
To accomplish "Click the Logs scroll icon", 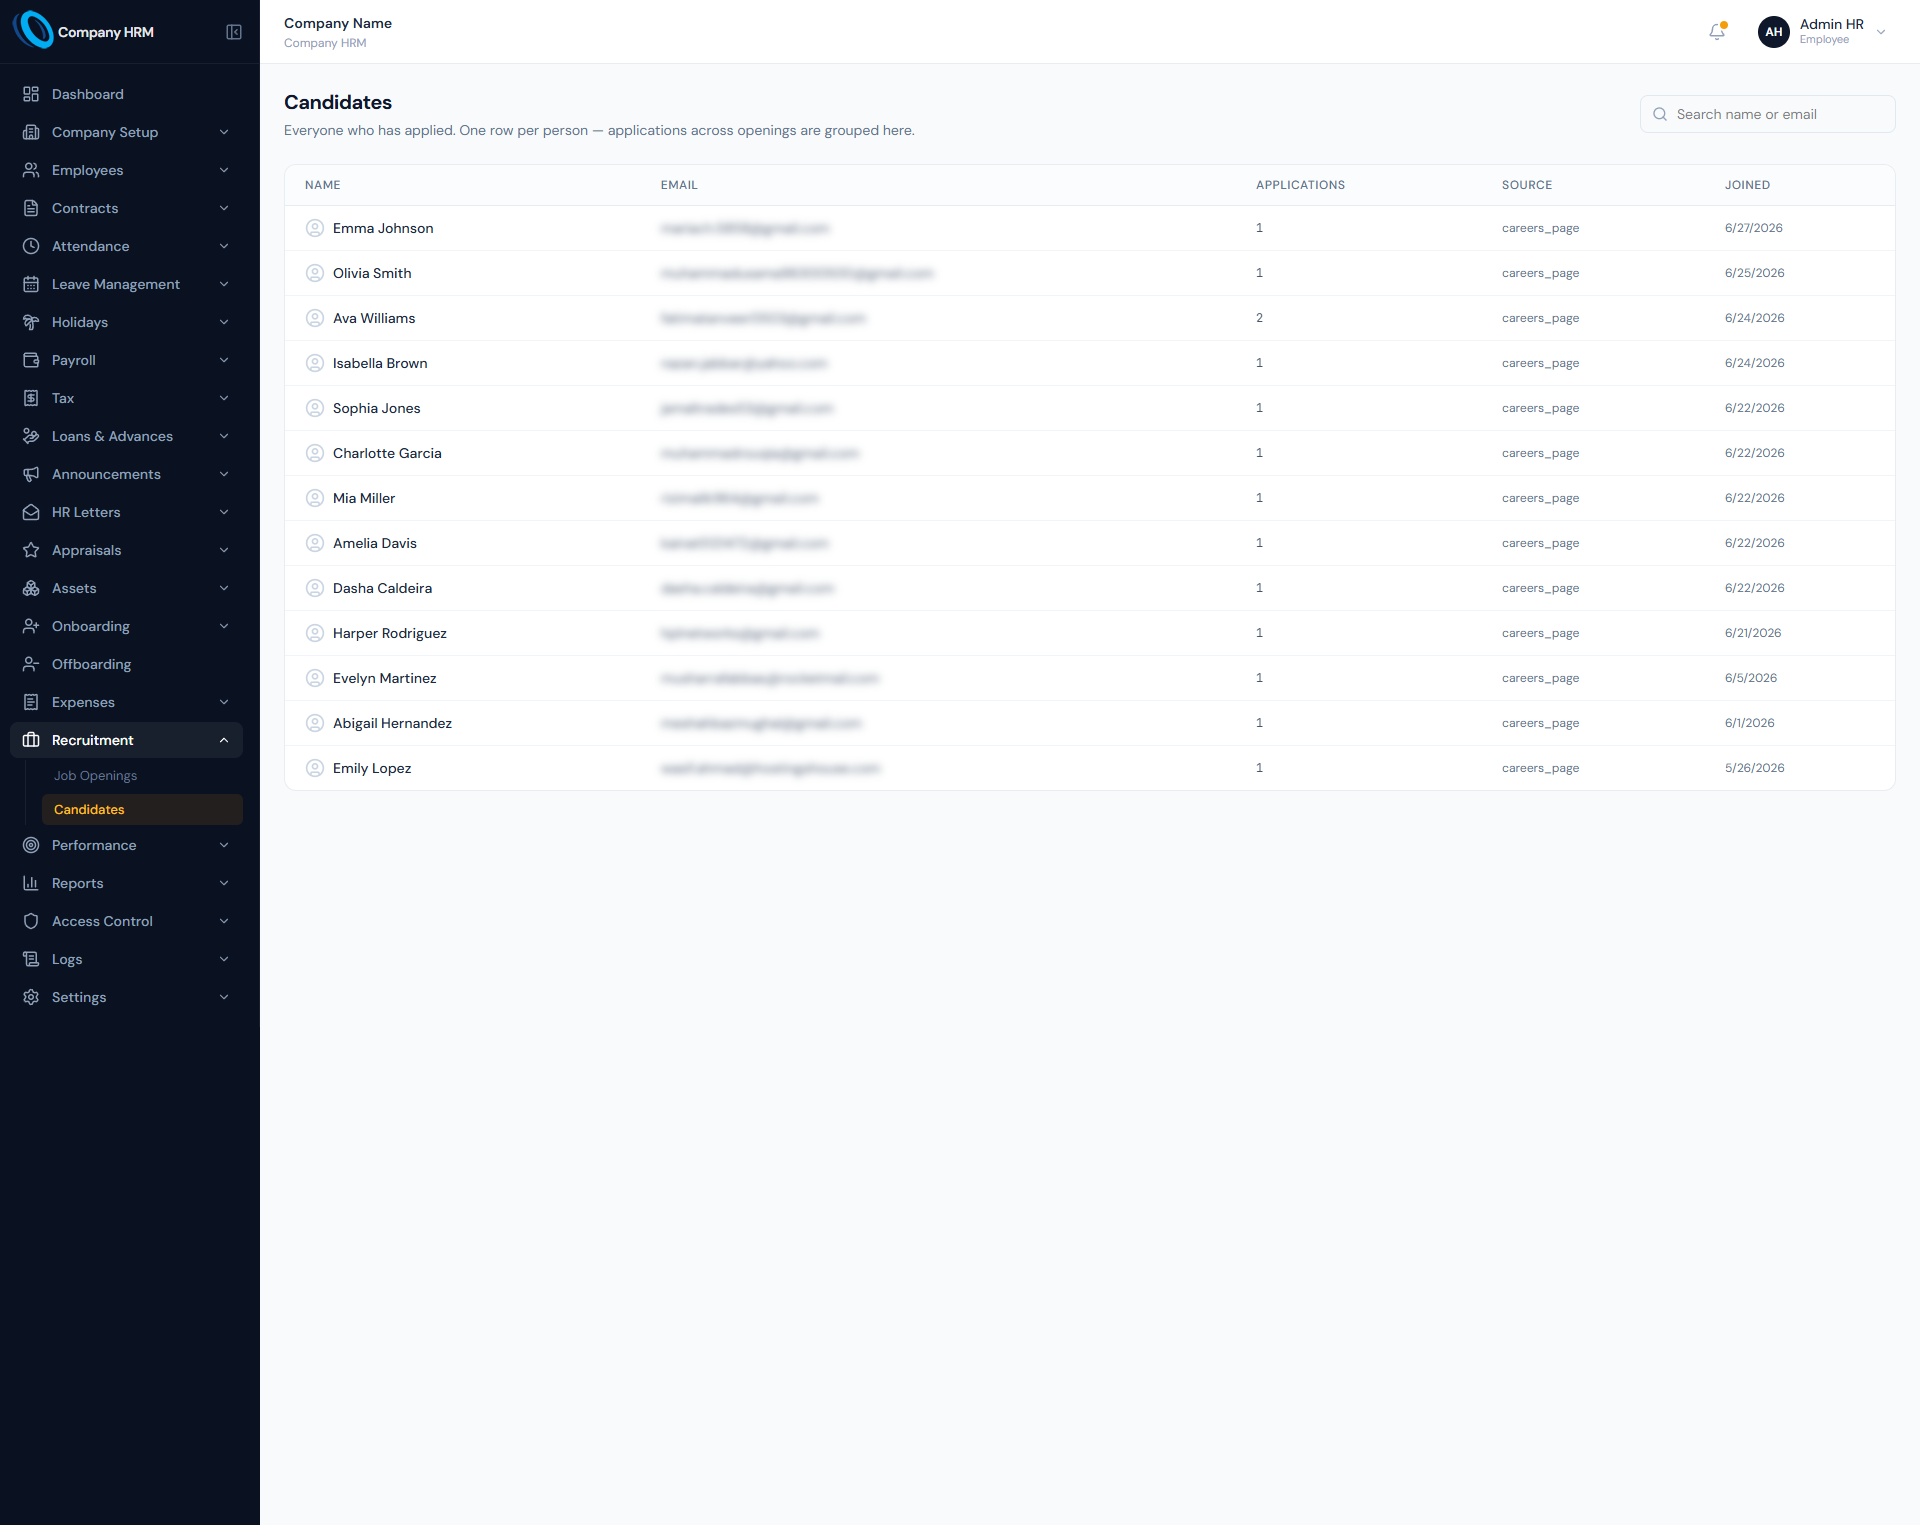I will [x=31, y=959].
